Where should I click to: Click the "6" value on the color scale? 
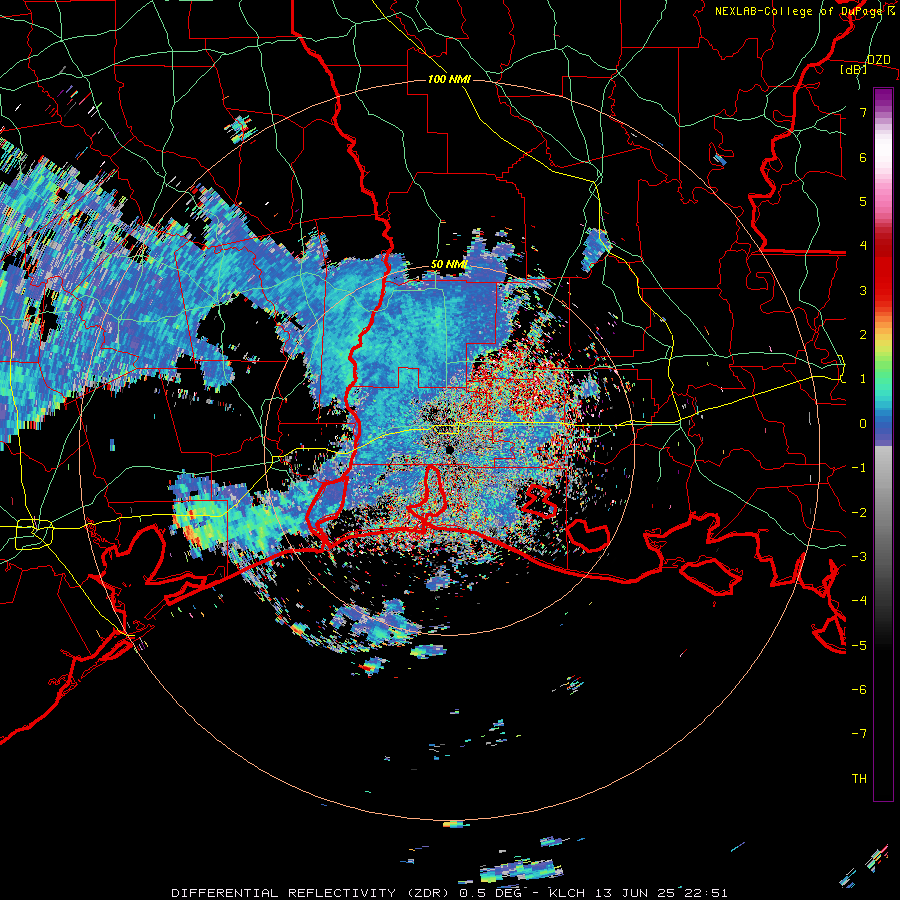point(863,157)
